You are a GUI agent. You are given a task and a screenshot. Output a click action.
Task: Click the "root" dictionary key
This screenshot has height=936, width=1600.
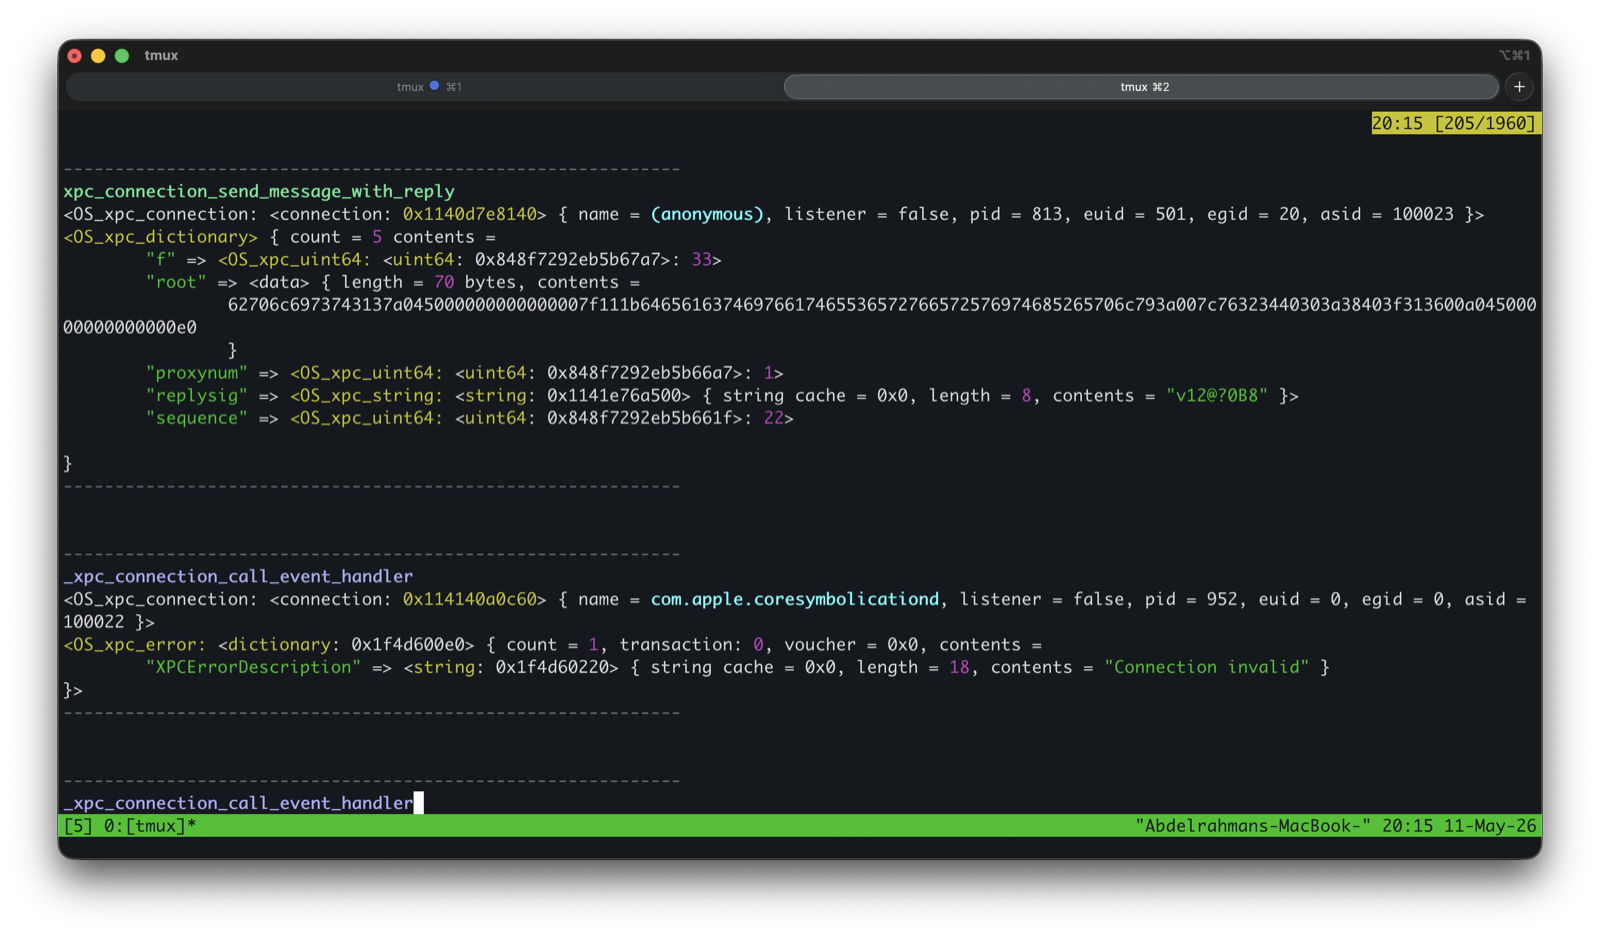[176, 282]
